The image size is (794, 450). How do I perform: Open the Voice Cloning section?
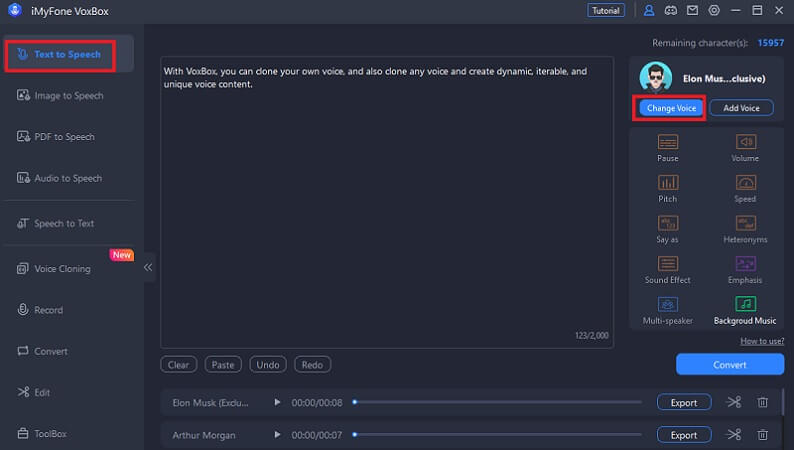(x=54, y=269)
